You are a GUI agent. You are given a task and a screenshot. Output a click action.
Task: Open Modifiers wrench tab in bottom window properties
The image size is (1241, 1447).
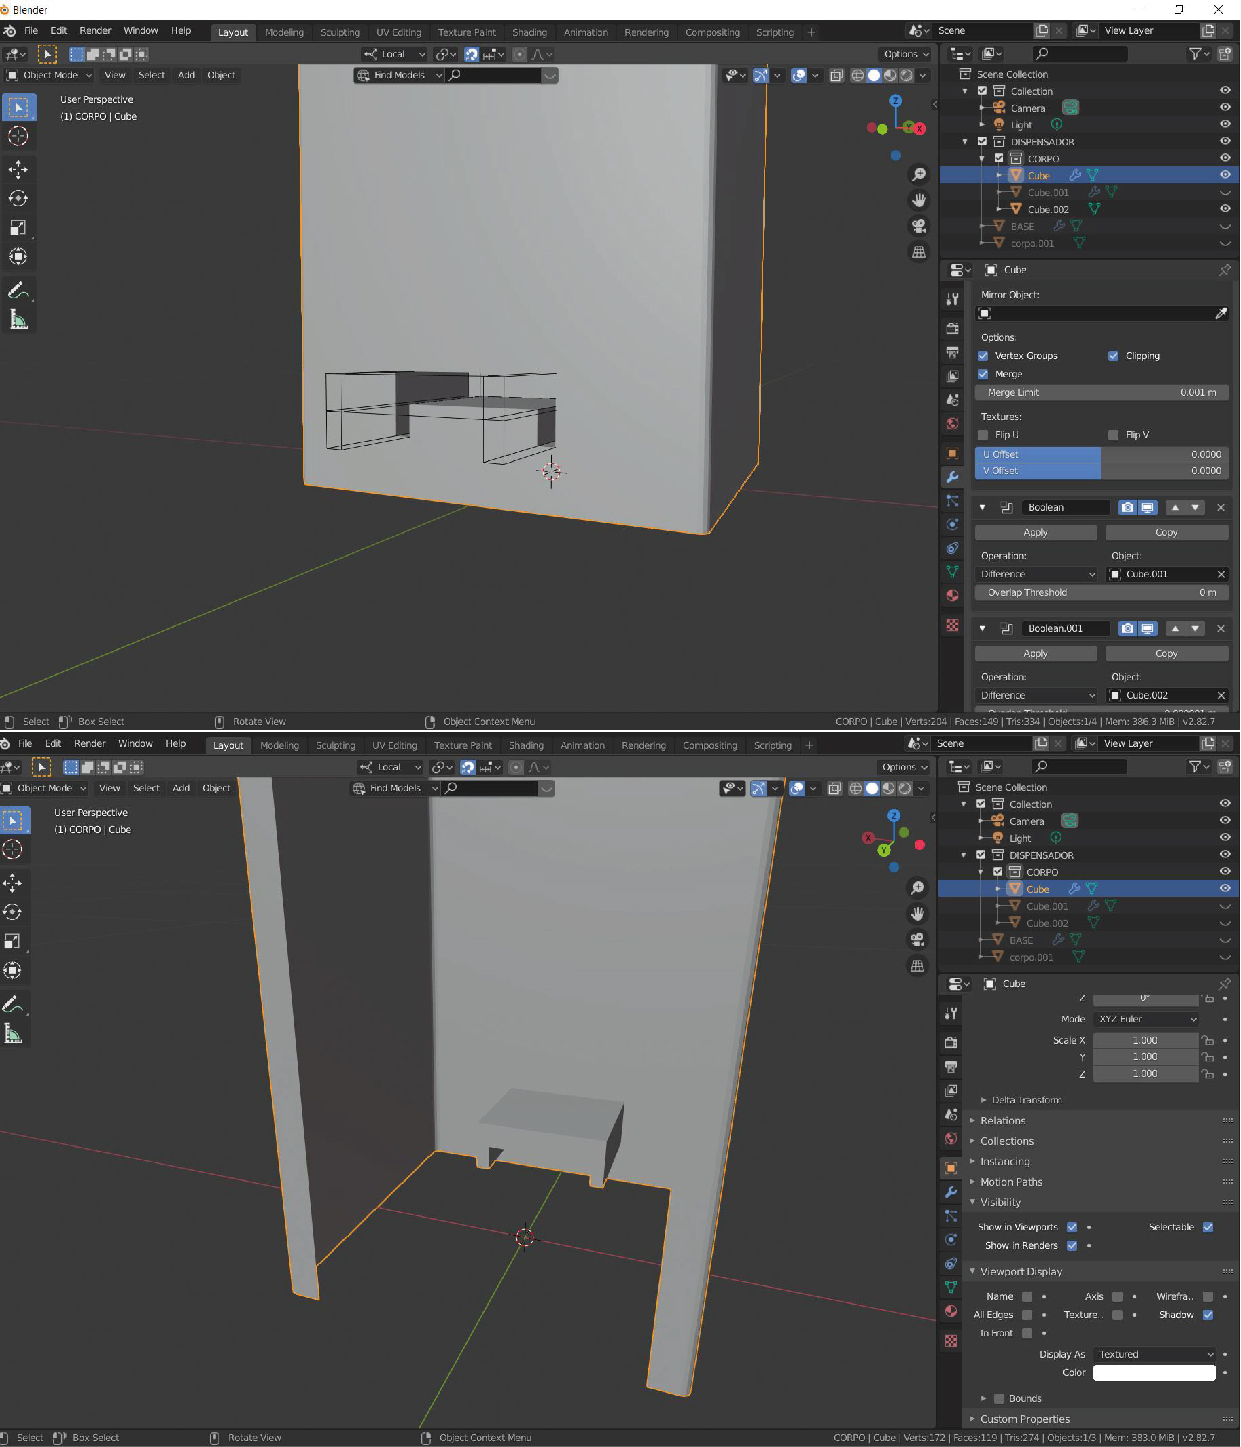coord(951,1192)
